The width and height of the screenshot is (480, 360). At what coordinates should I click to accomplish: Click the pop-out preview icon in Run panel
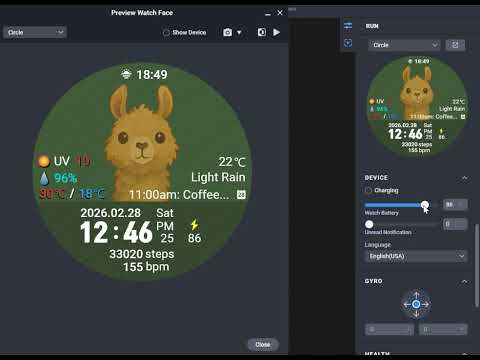455,45
